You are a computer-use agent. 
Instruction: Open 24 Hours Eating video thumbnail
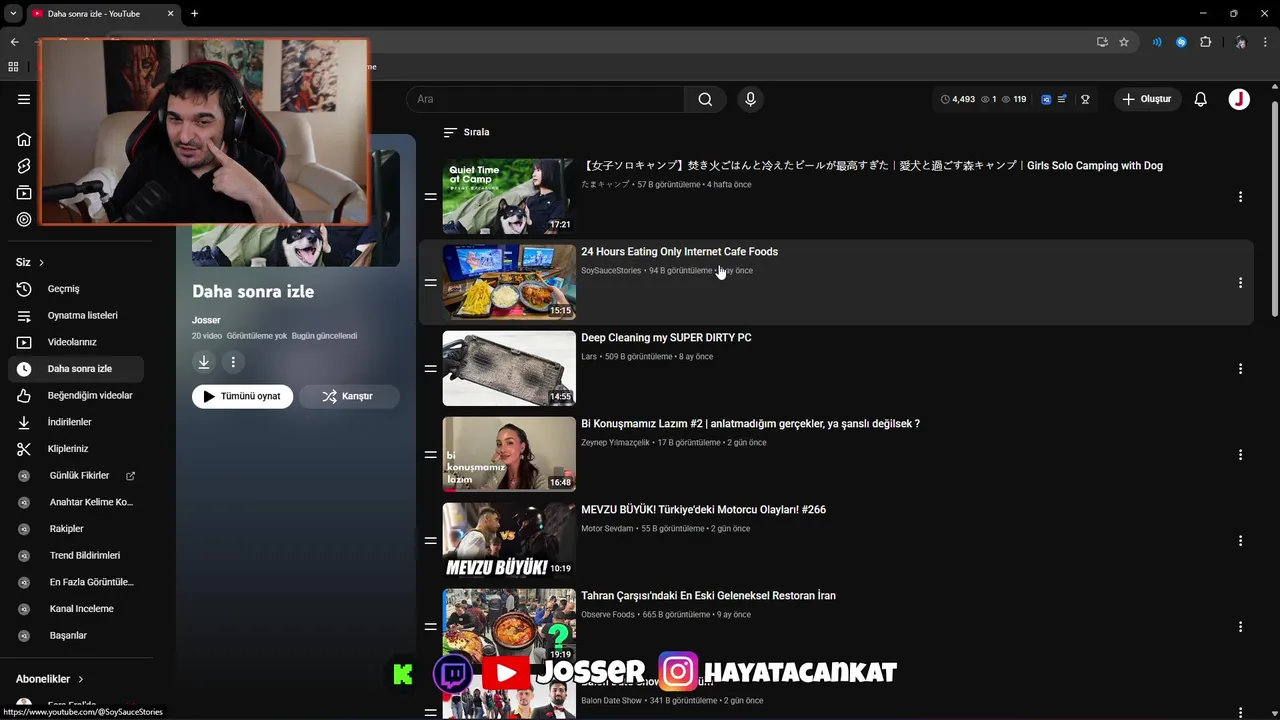pyautogui.click(x=509, y=283)
